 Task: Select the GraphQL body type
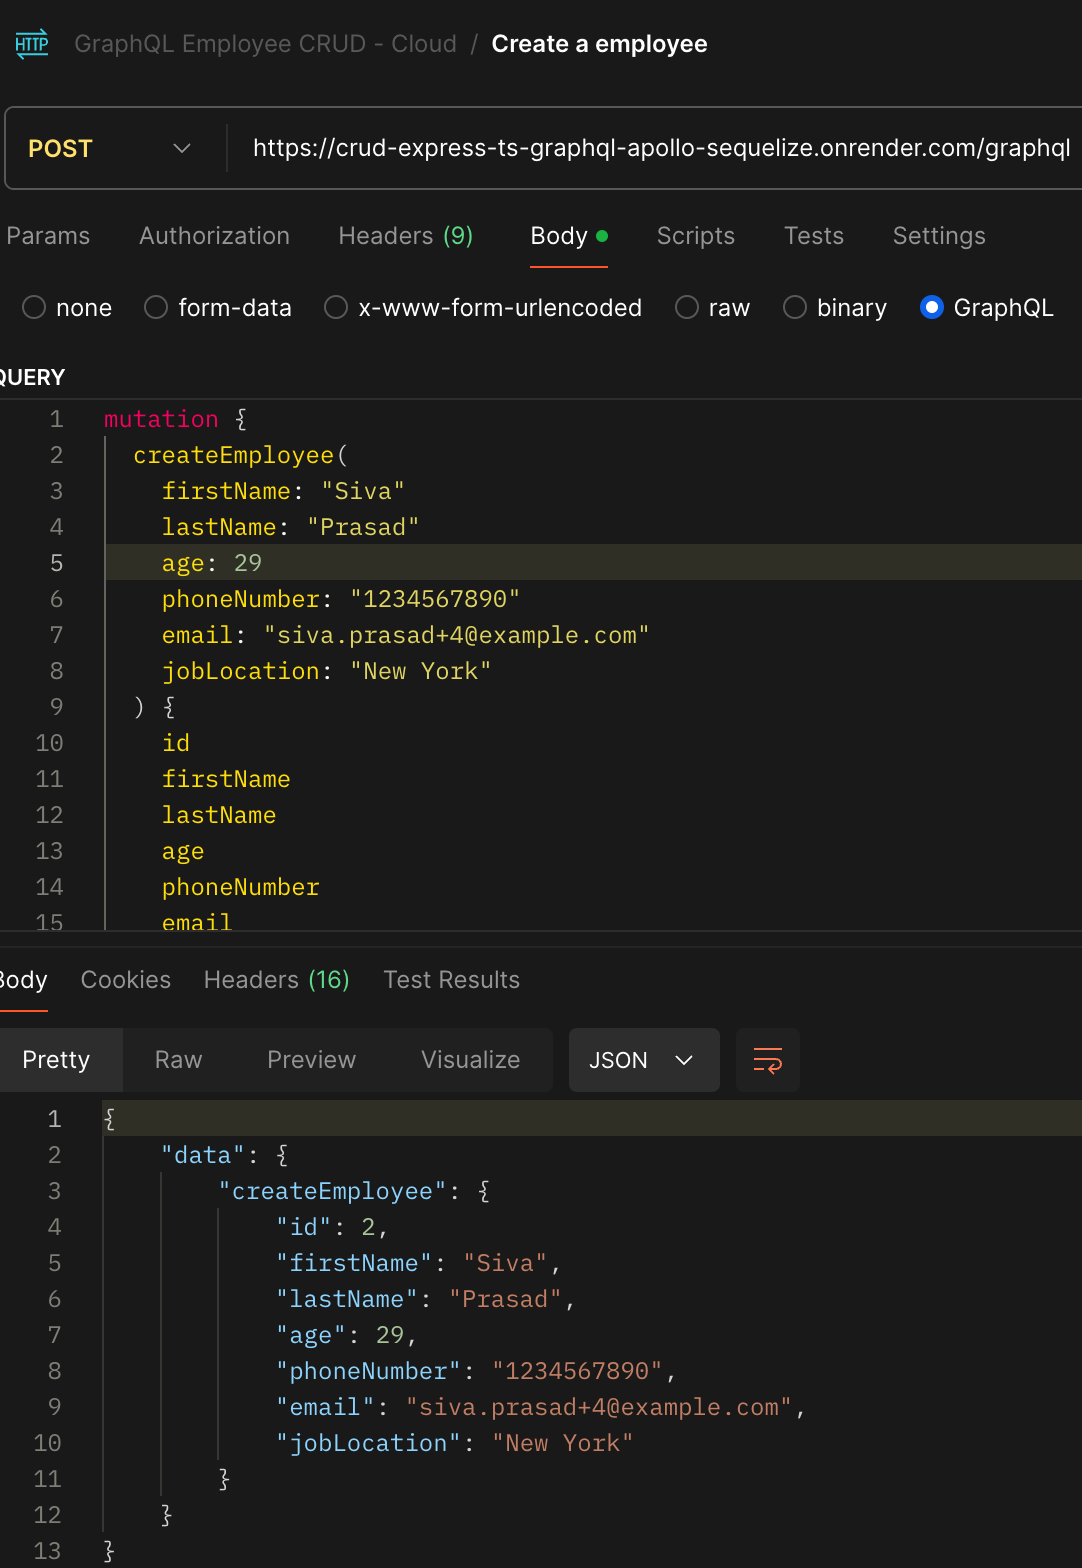pyautogui.click(x=987, y=308)
